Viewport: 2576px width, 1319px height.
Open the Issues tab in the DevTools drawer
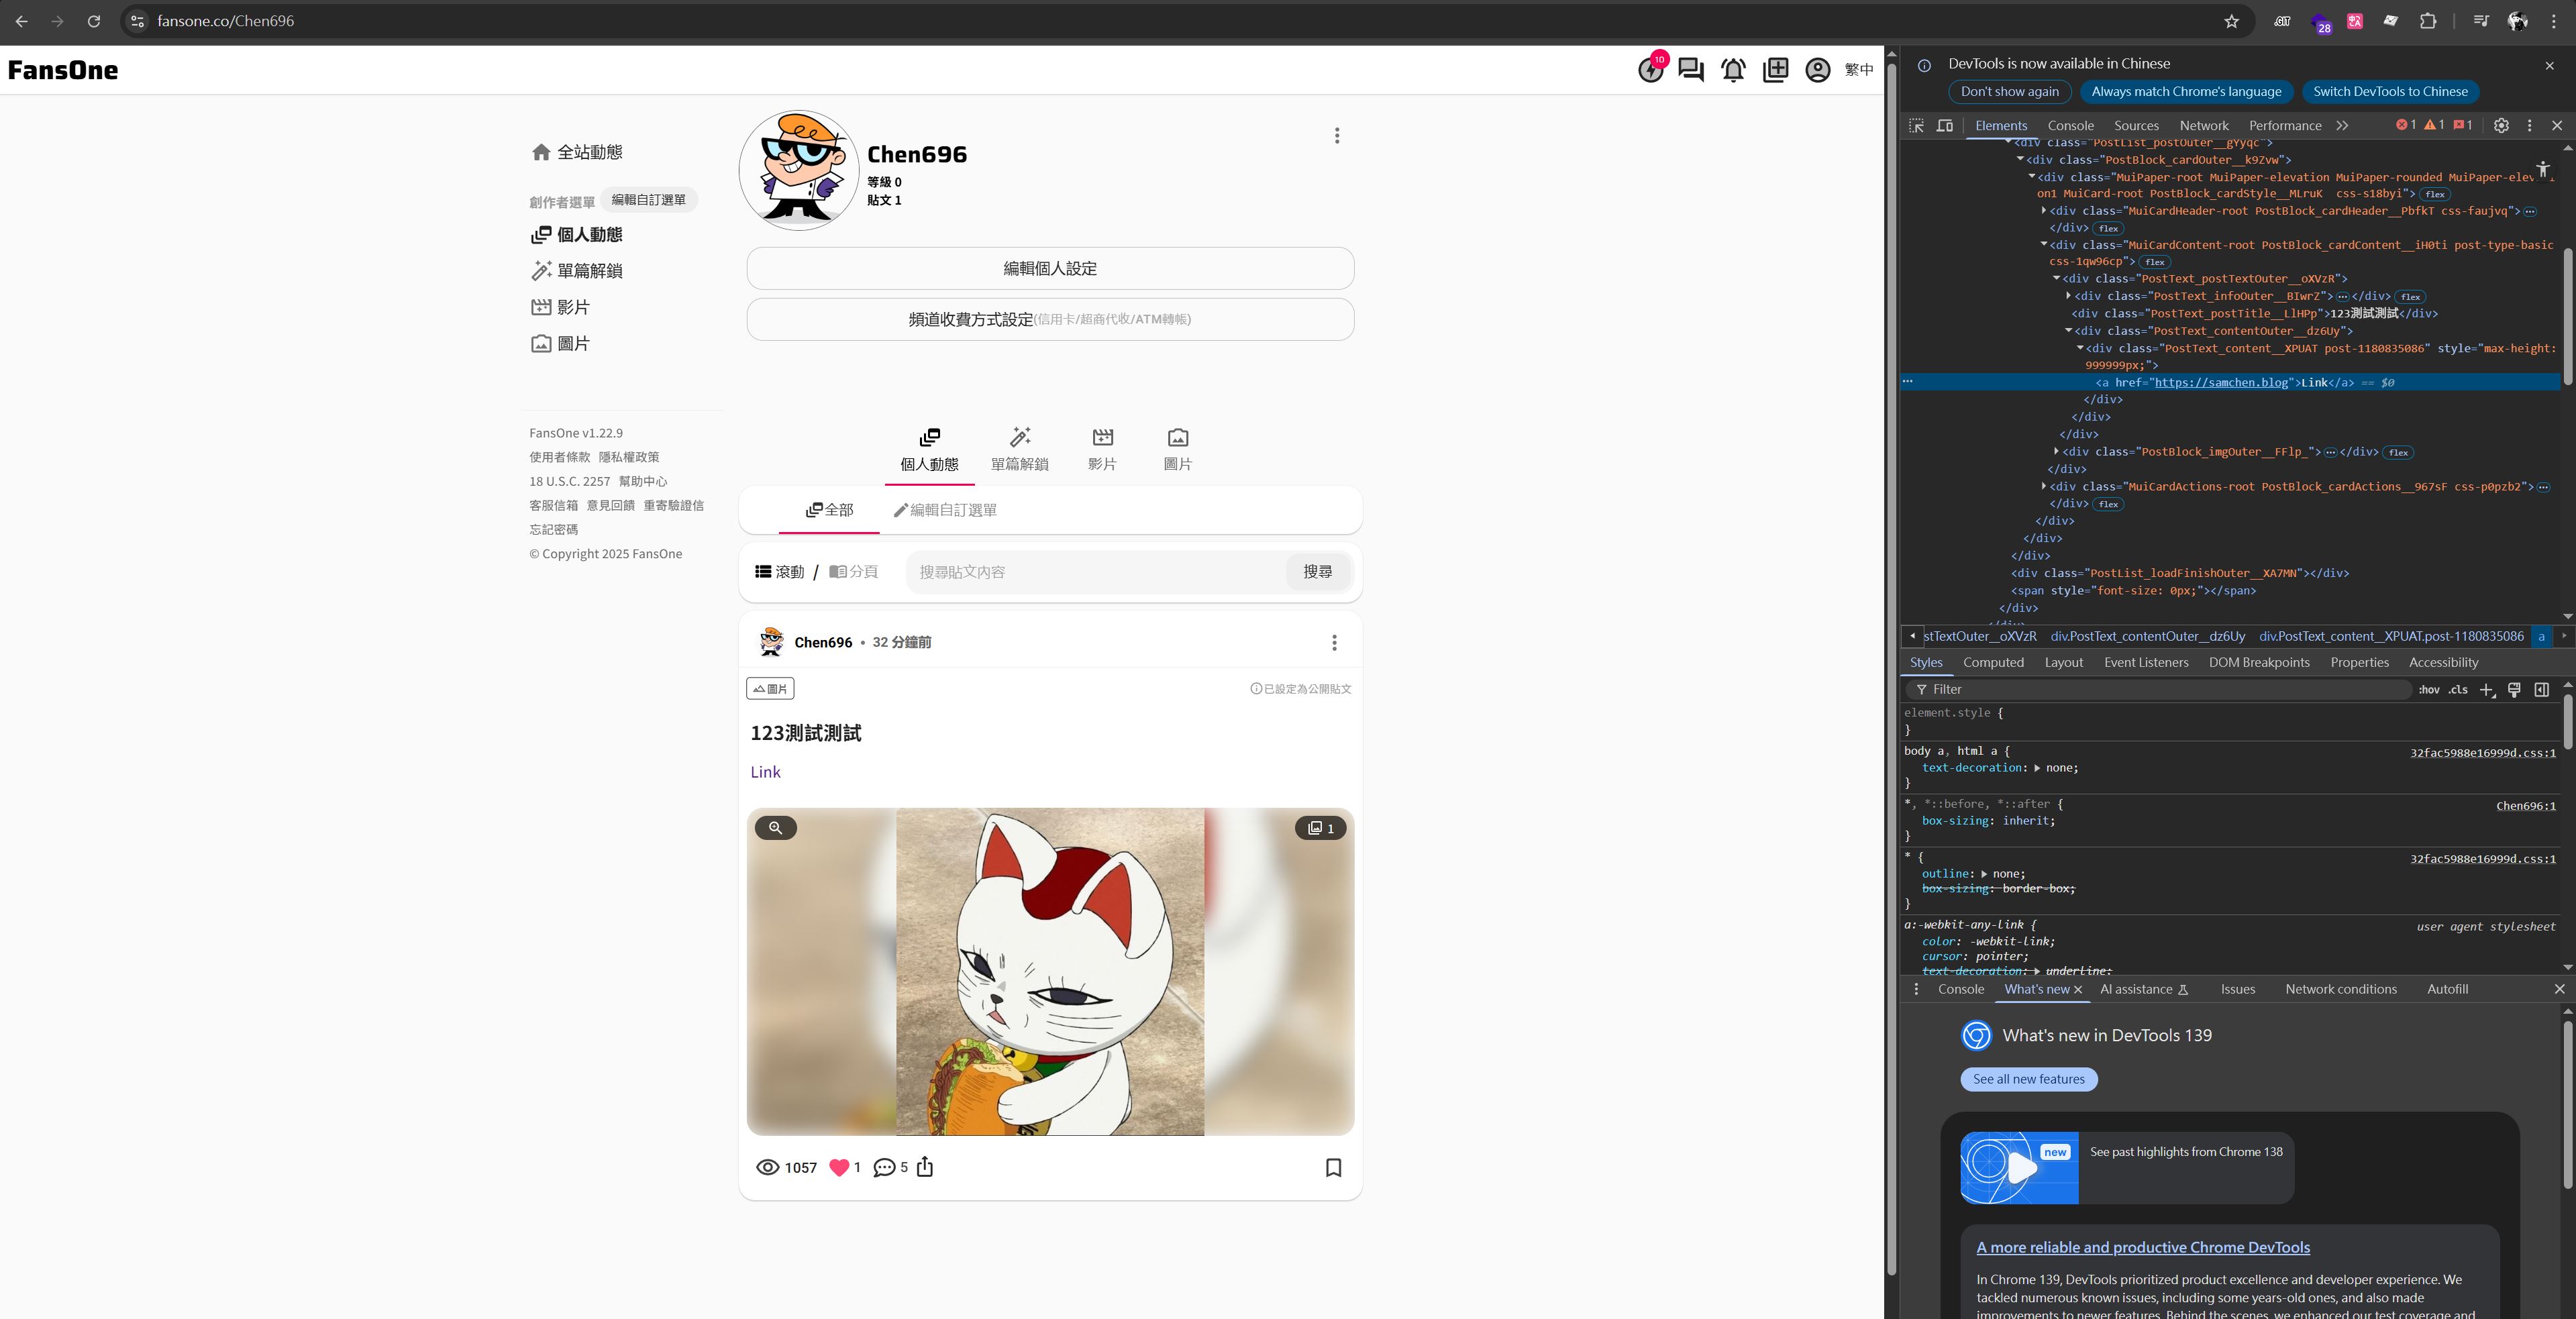coord(2238,990)
